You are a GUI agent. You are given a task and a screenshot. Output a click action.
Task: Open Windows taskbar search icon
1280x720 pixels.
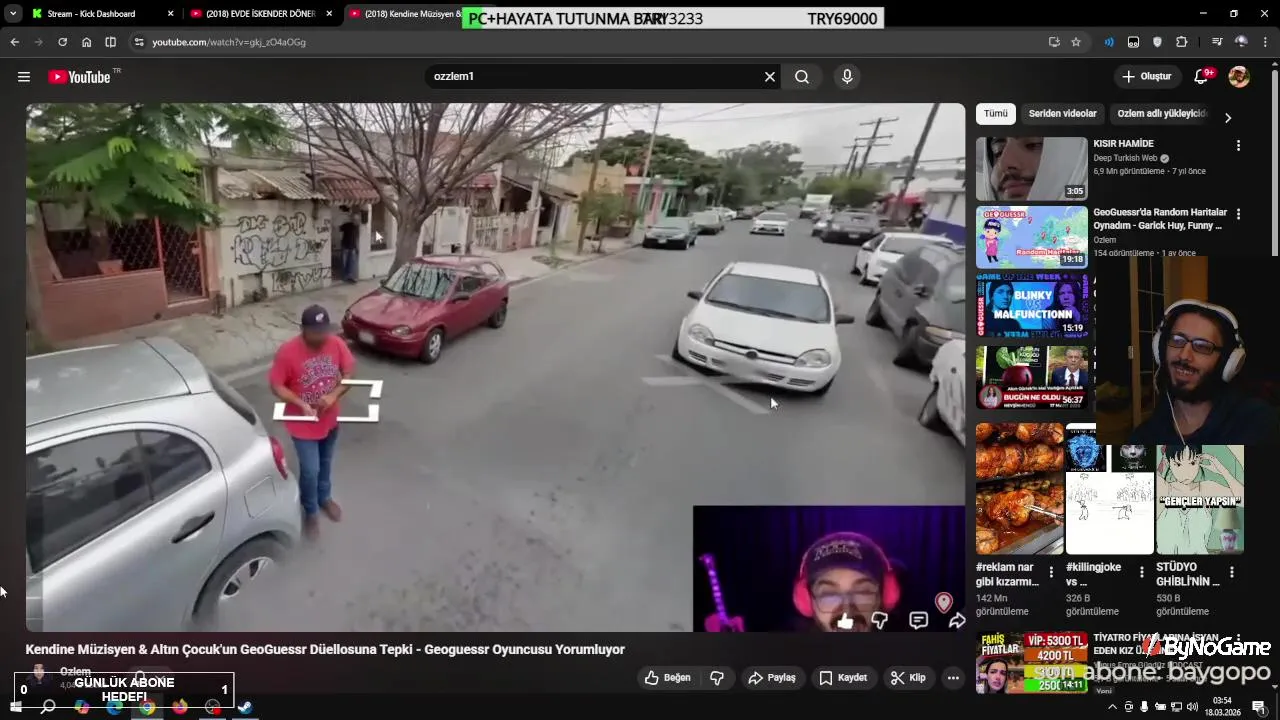pyautogui.click(x=48, y=707)
